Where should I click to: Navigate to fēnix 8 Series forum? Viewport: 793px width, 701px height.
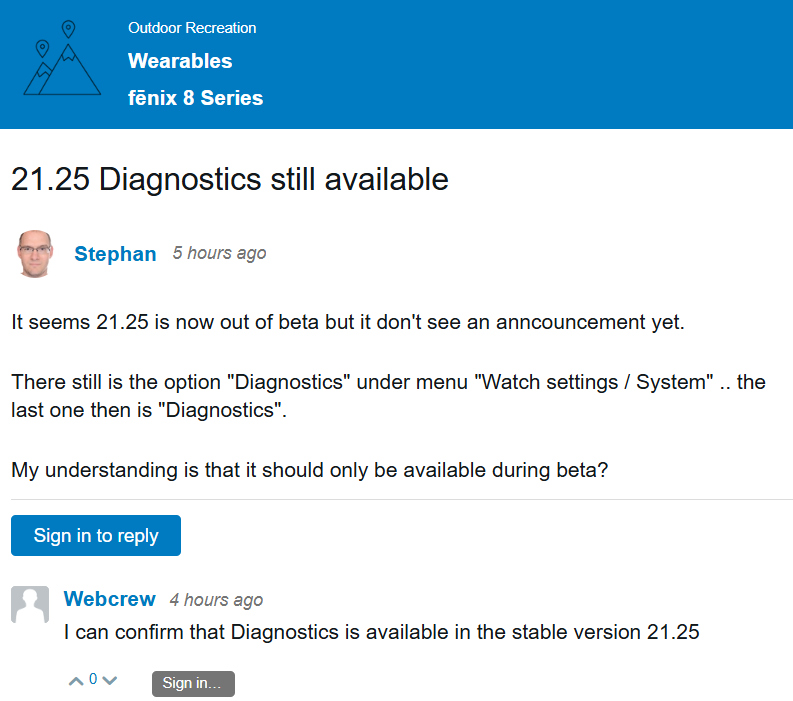(195, 98)
